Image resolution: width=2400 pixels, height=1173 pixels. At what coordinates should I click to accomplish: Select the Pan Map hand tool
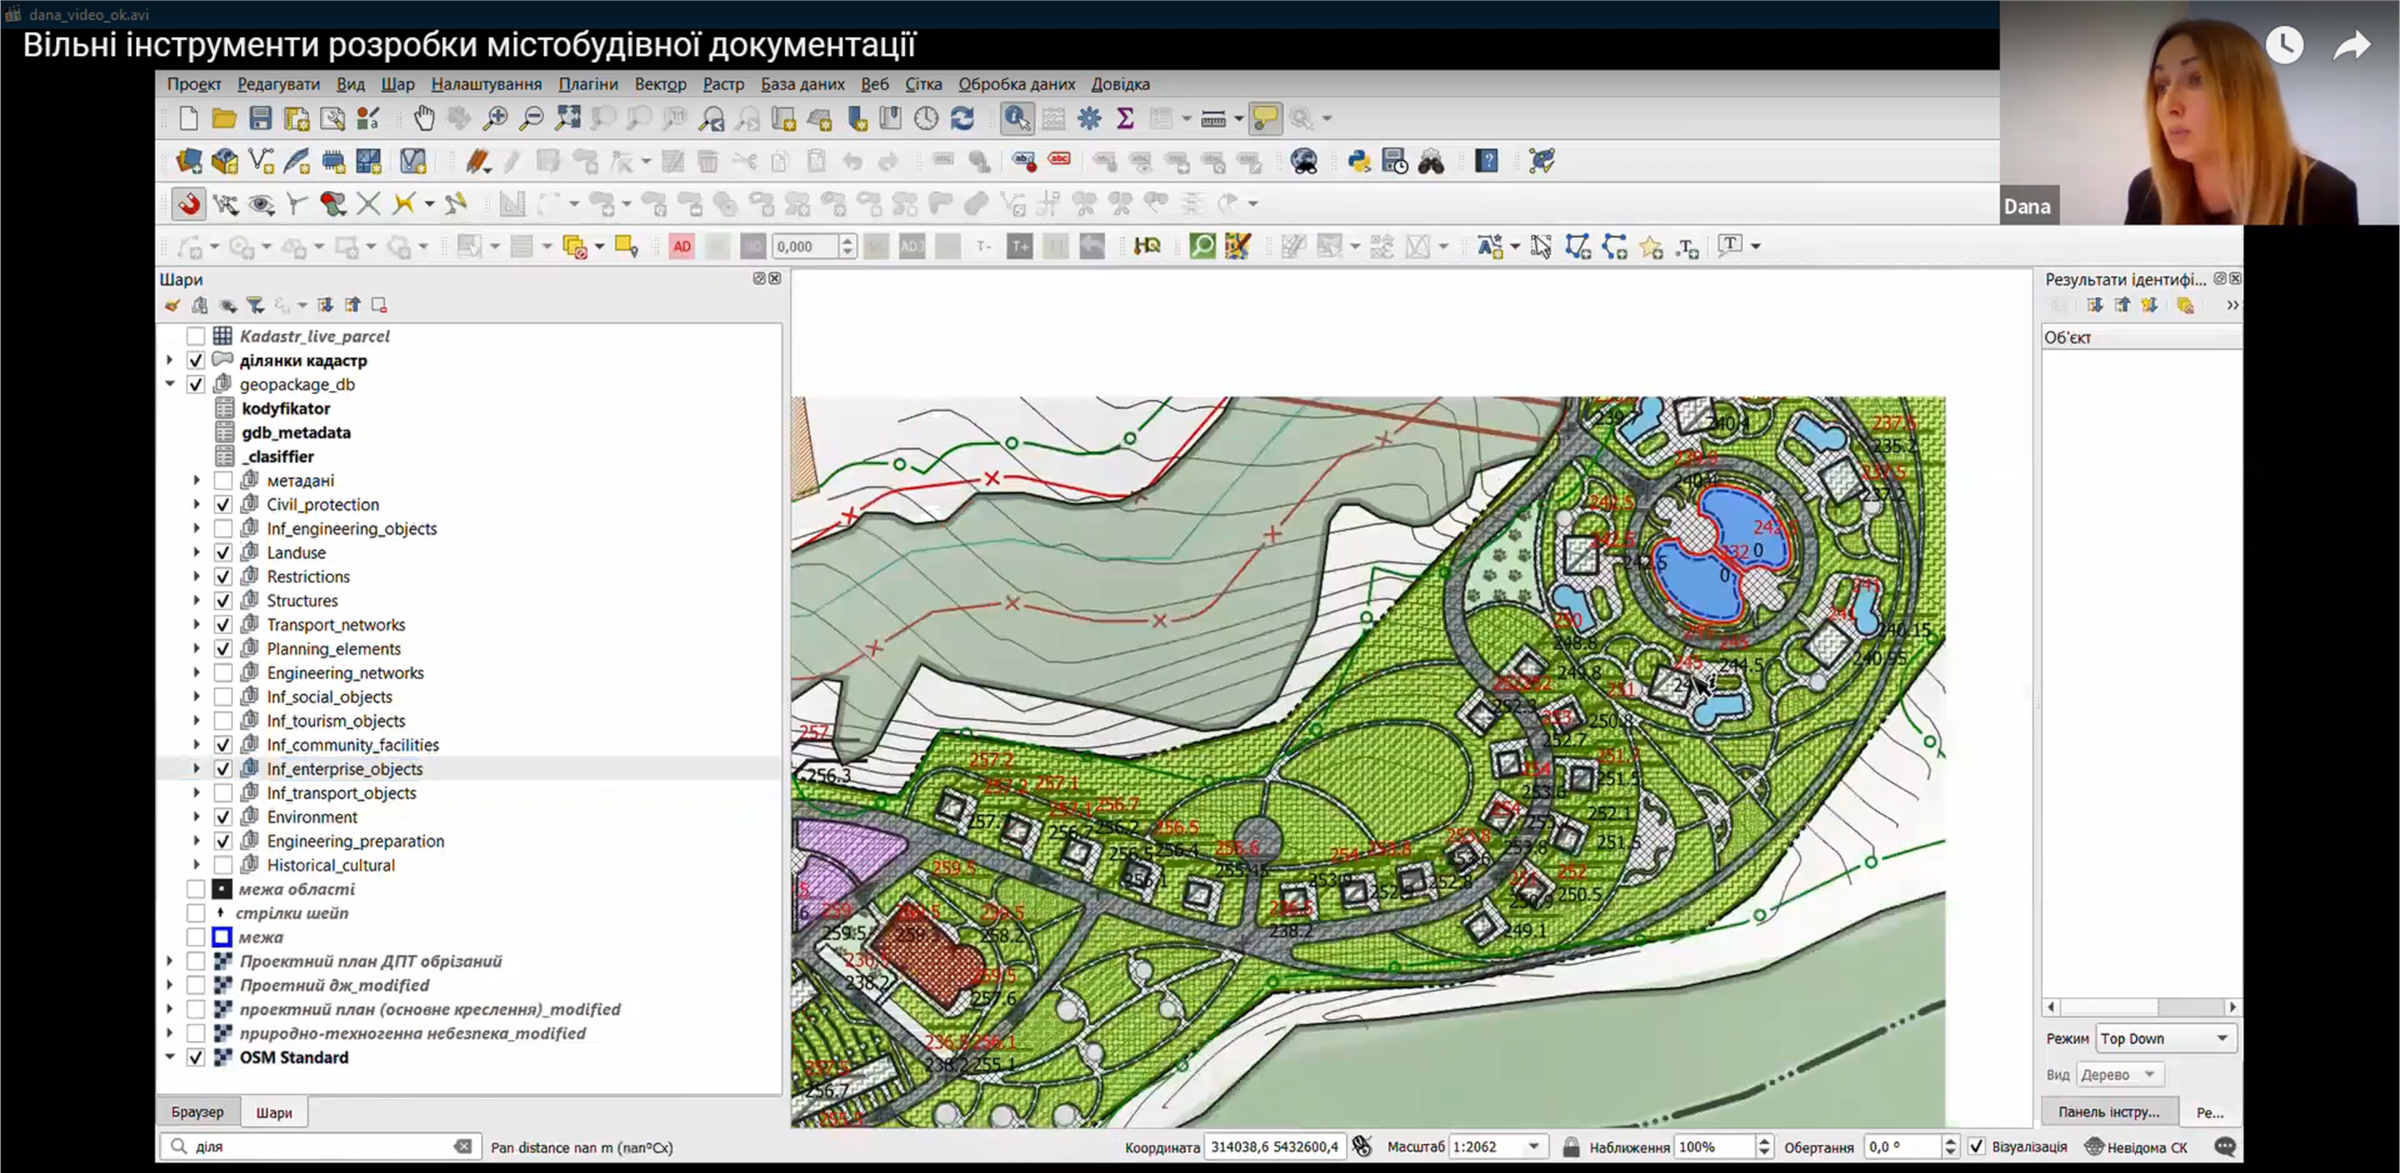coord(424,119)
